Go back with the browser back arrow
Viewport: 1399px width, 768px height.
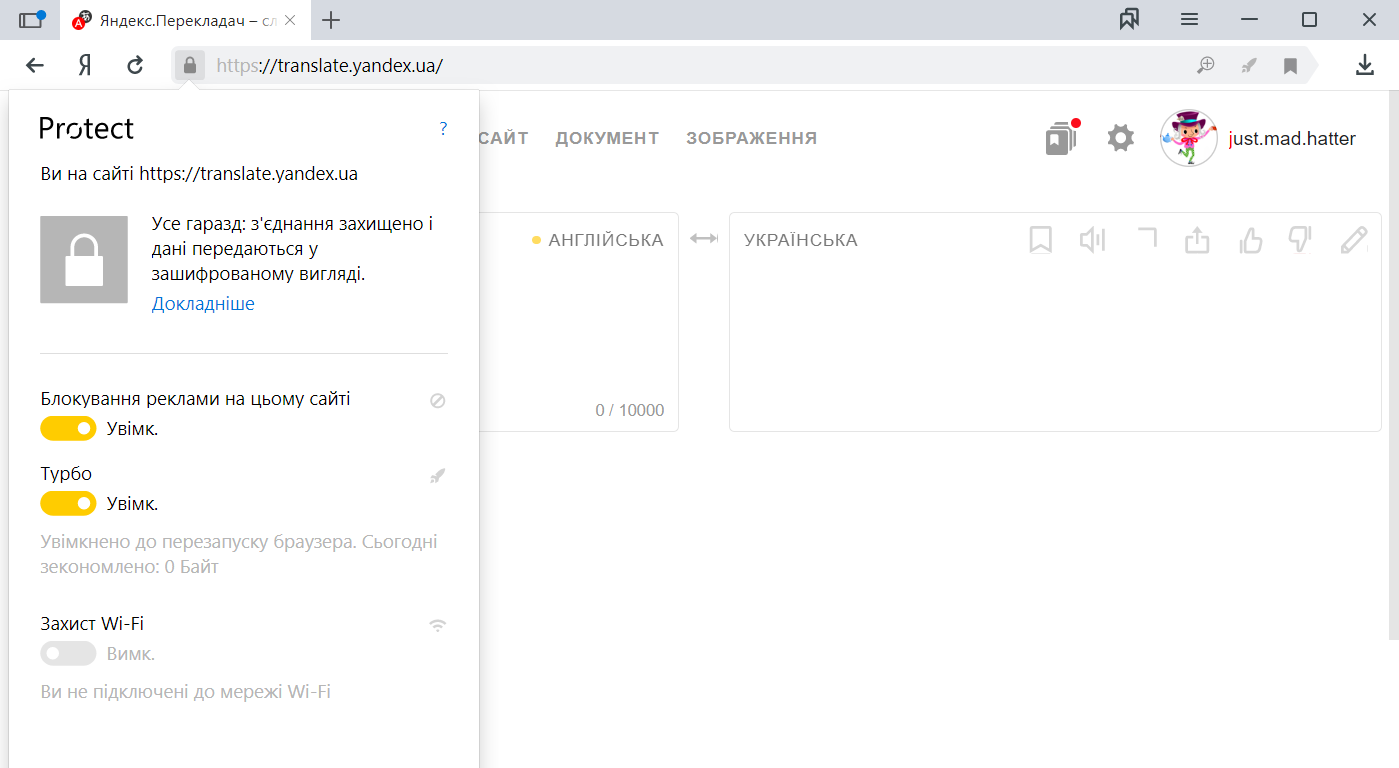[35, 65]
